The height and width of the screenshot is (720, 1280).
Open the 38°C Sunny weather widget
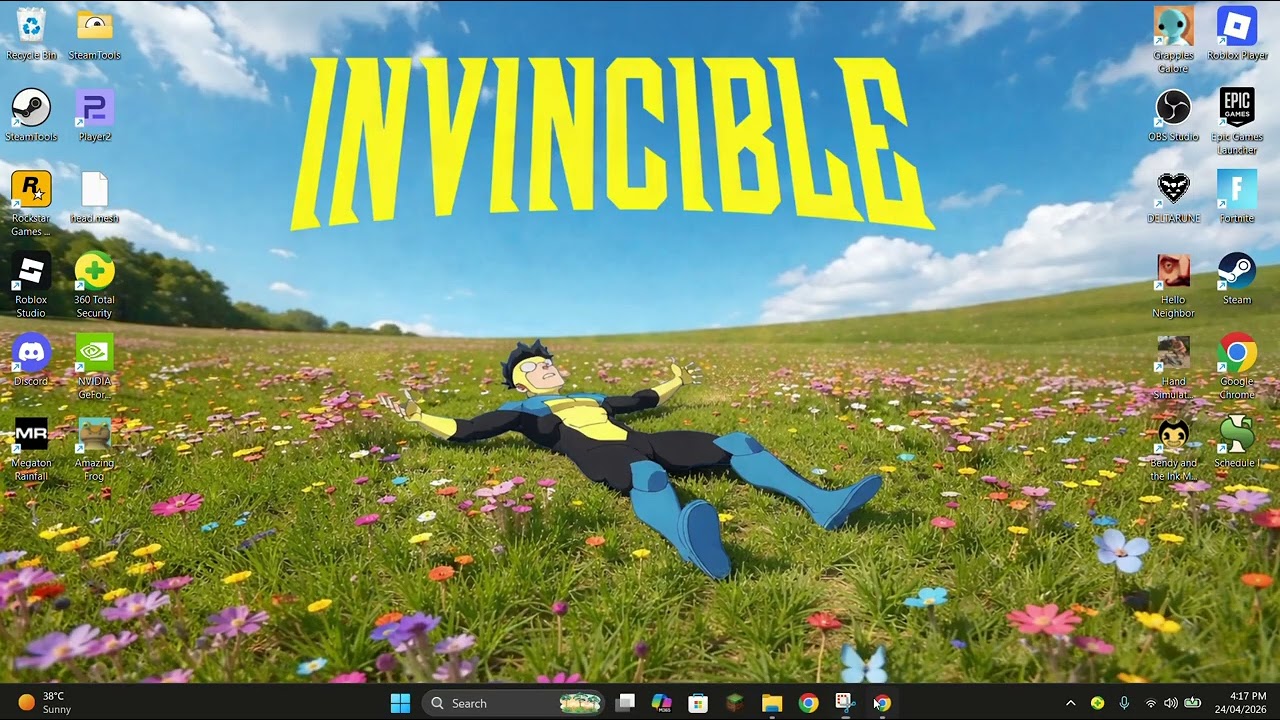[x=46, y=703]
